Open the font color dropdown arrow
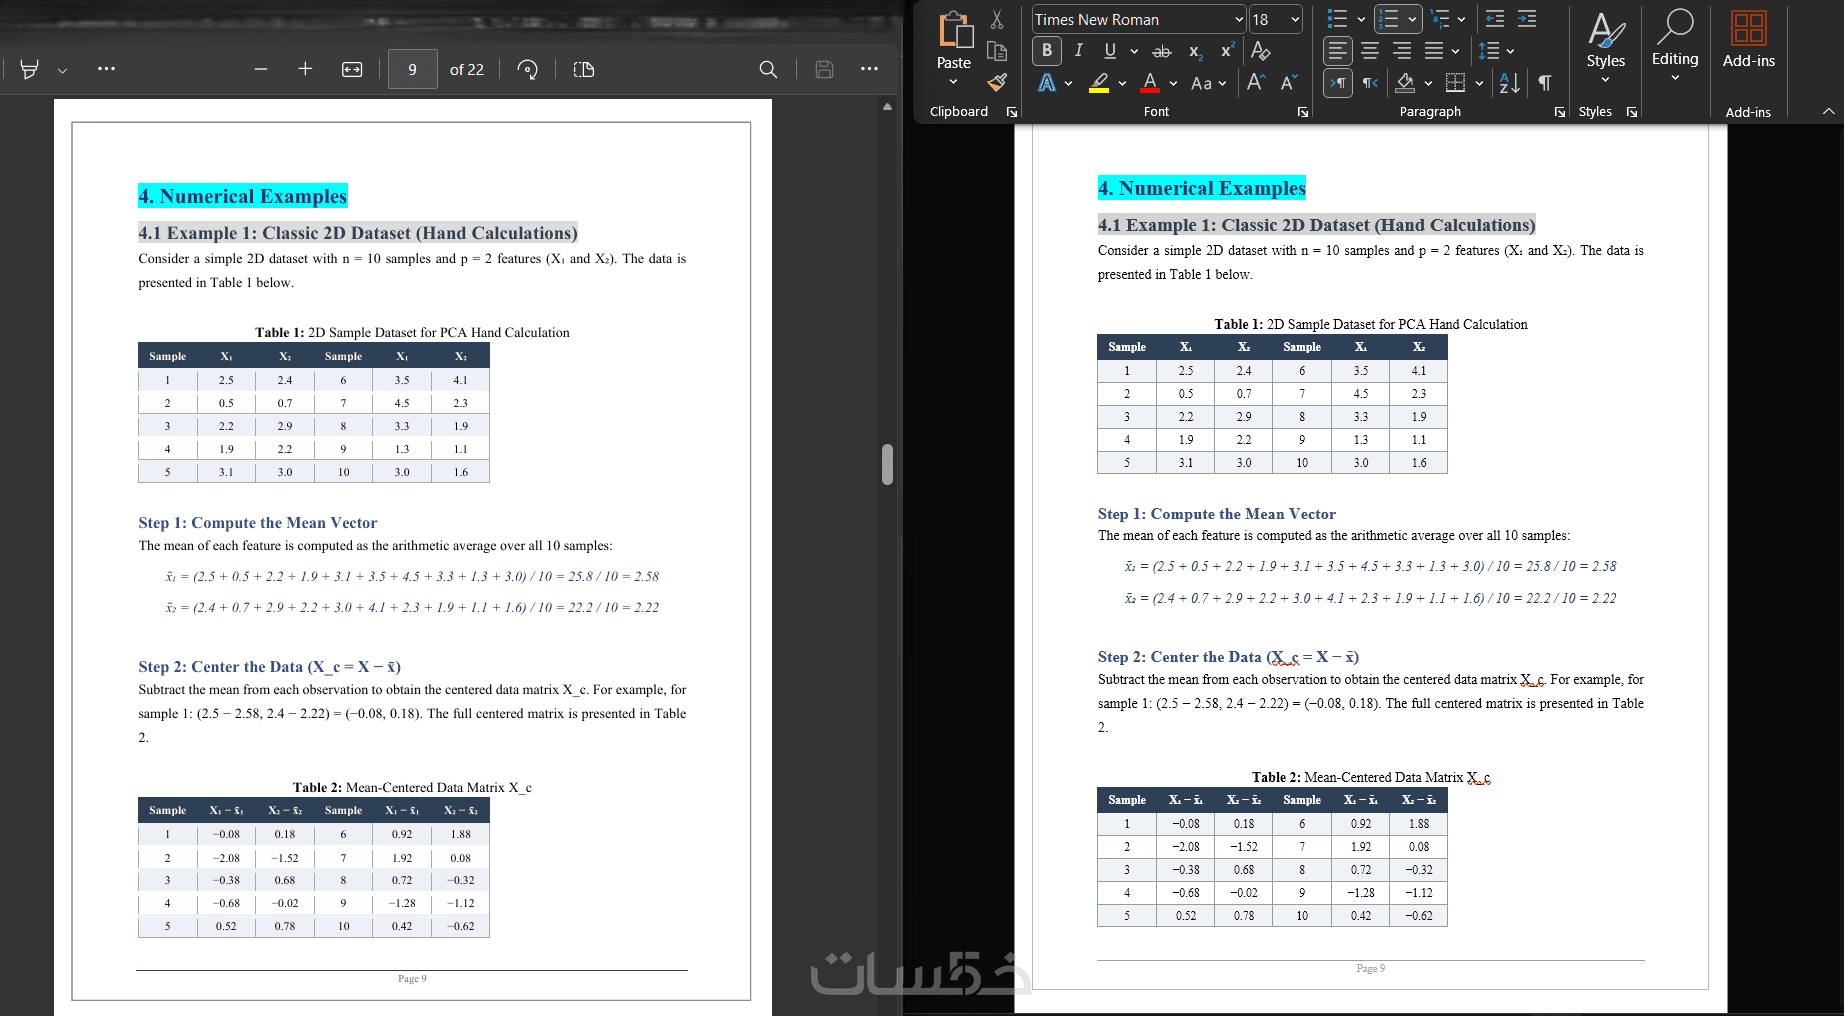This screenshot has width=1844, height=1016. click(1173, 84)
